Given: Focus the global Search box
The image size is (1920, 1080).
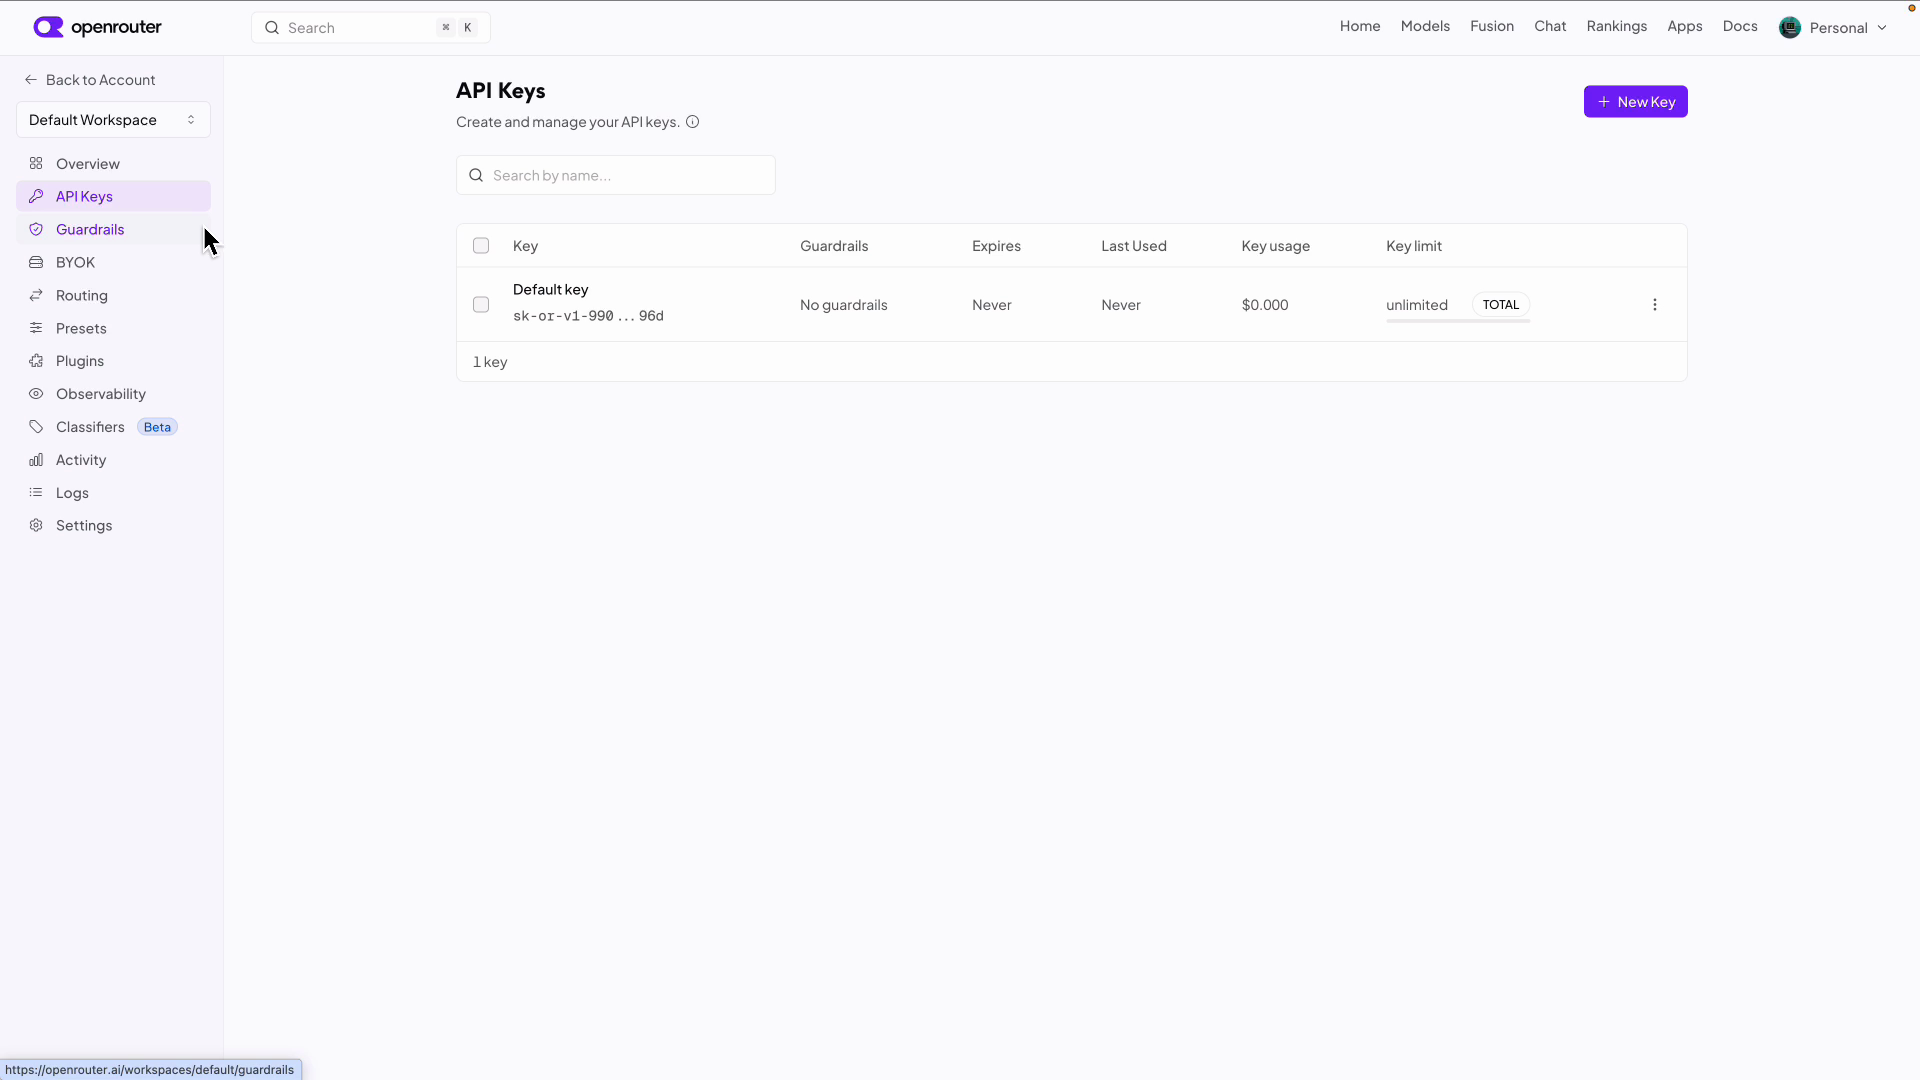Looking at the screenshot, I should pyautogui.click(x=370, y=28).
